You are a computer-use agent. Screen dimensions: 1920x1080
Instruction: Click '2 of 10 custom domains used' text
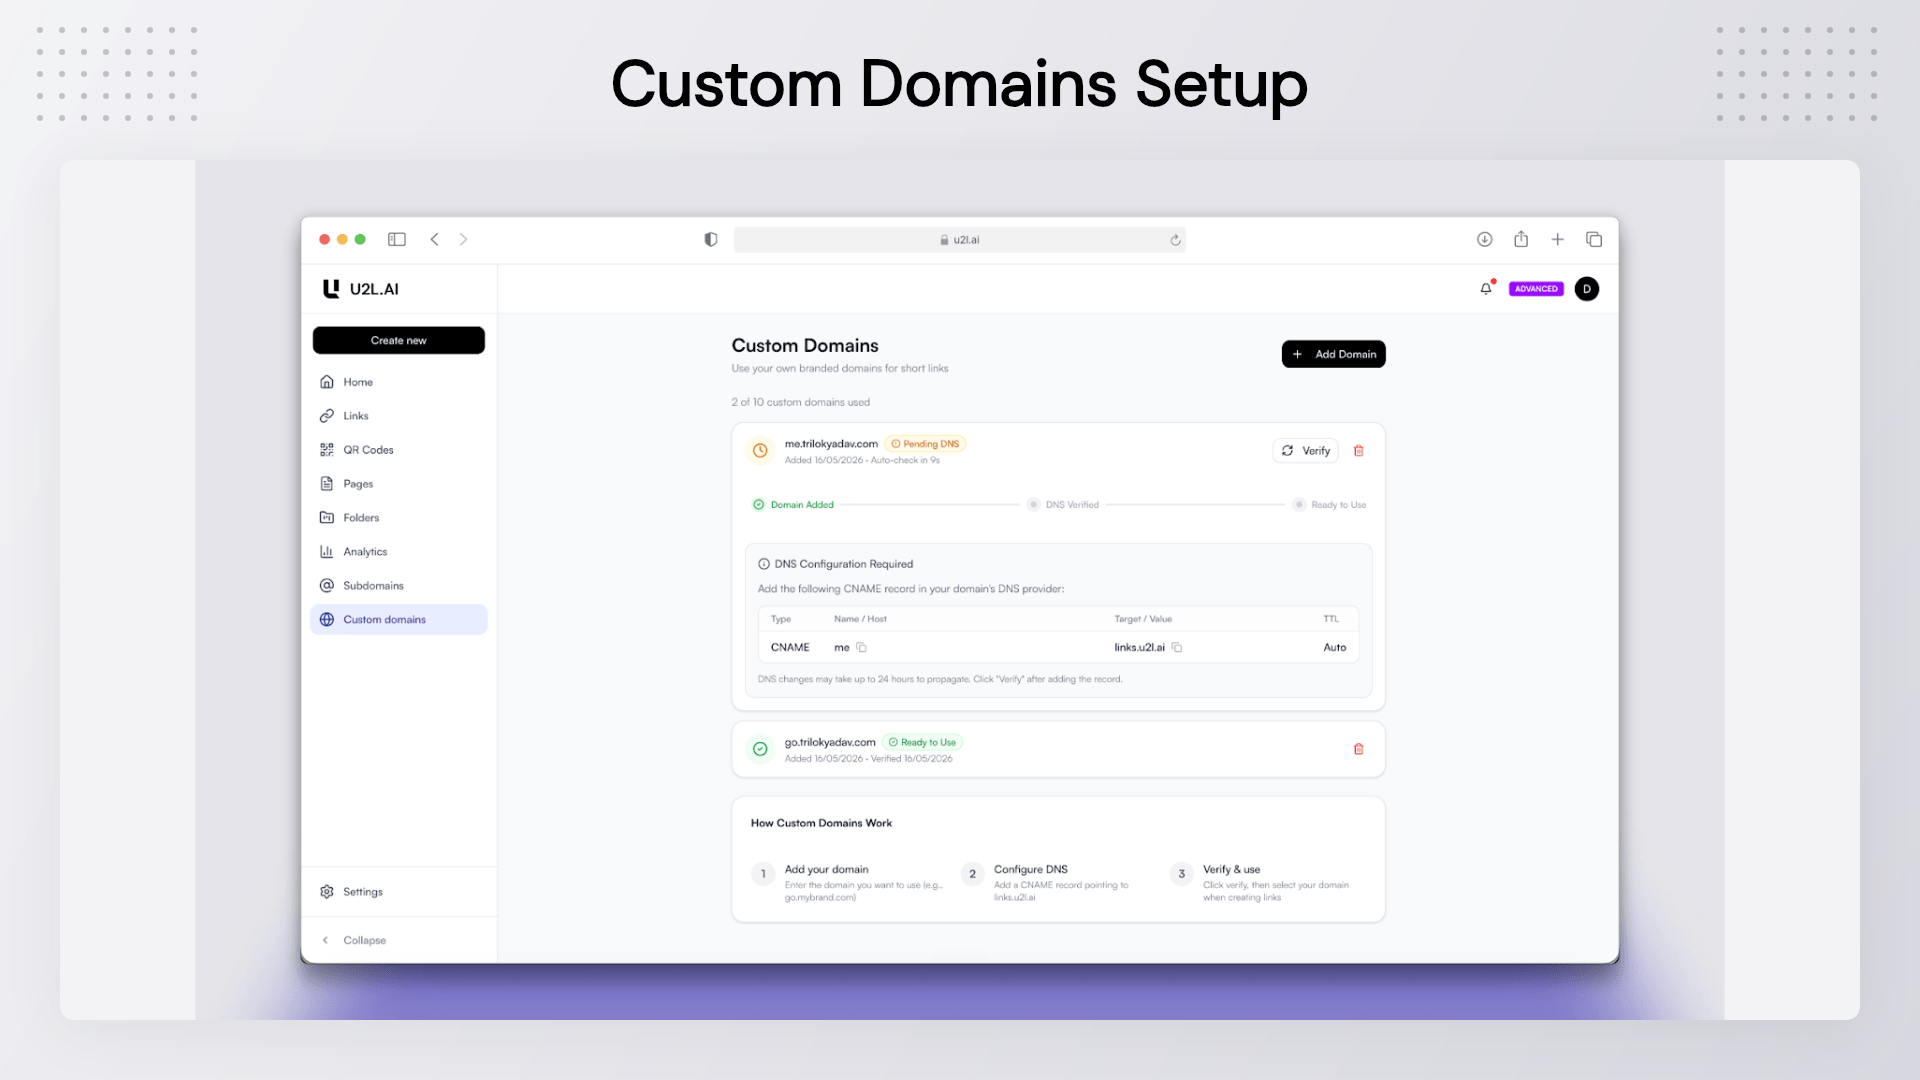pyautogui.click(x=800, y=402)
